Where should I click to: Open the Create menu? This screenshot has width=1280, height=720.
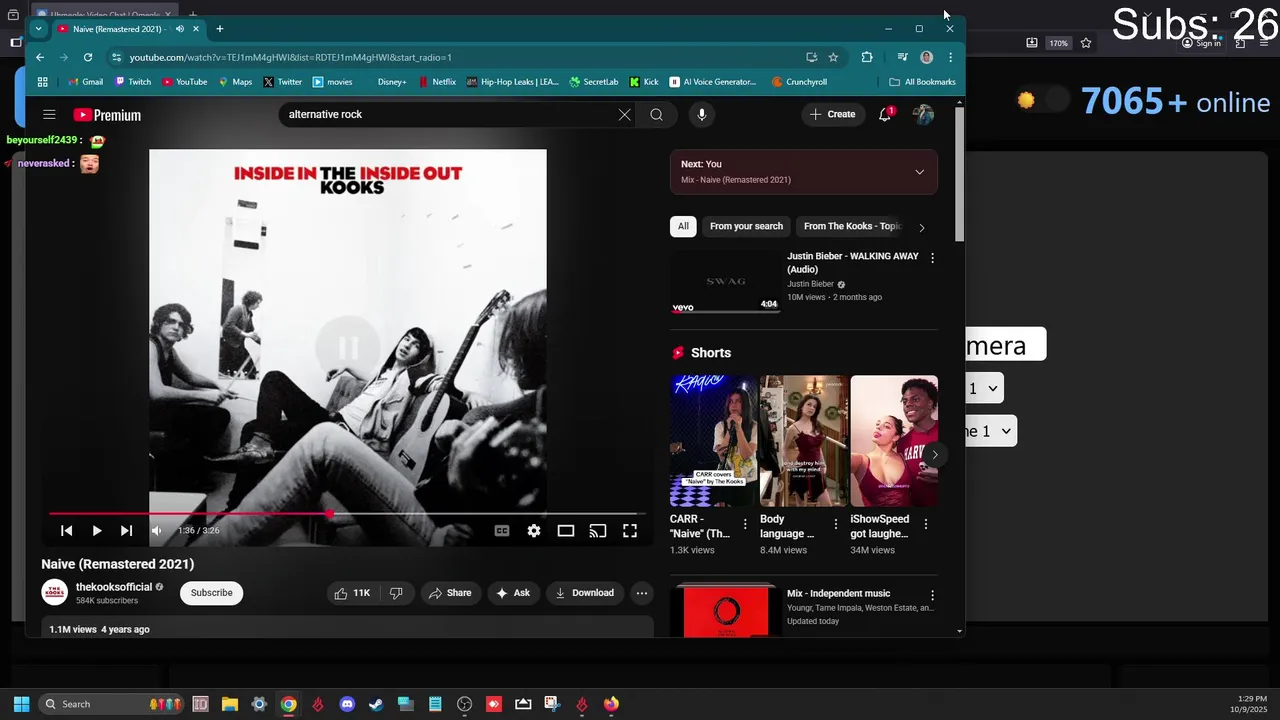coord(833,114)
